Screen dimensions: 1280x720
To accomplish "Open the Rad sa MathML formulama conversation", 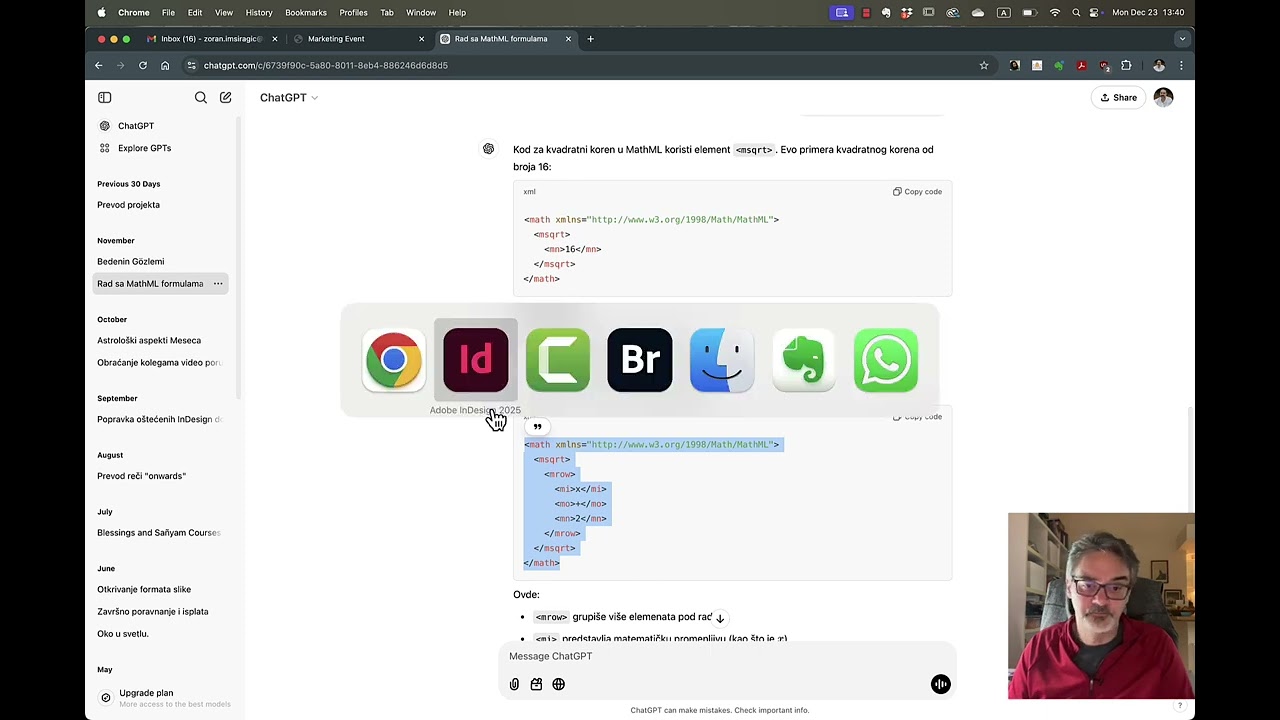I will tap(150, 283).
